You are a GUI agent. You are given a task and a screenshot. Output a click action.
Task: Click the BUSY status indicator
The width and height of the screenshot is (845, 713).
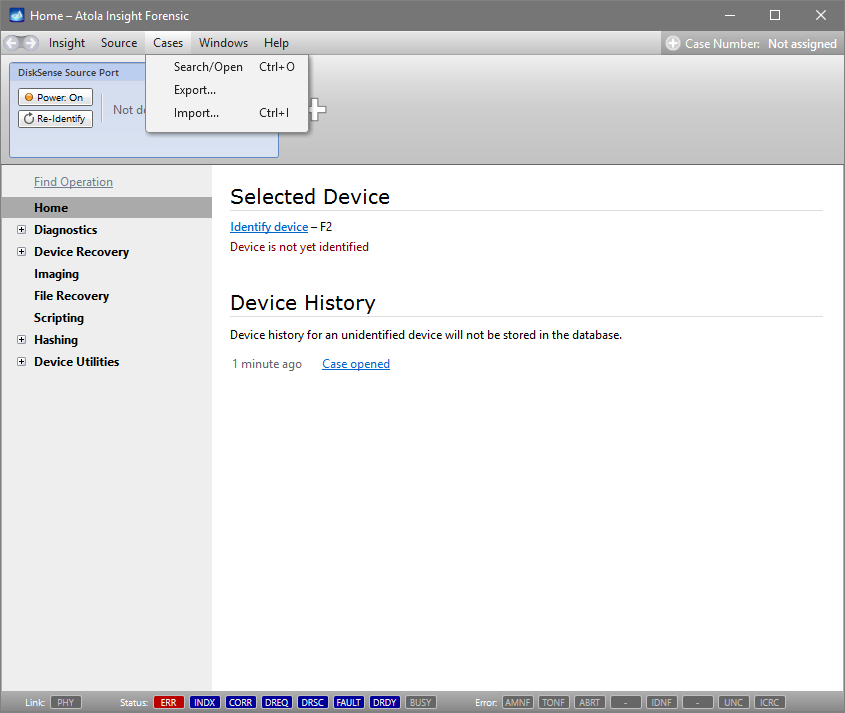pyautogui.click(x=421, y=702)
